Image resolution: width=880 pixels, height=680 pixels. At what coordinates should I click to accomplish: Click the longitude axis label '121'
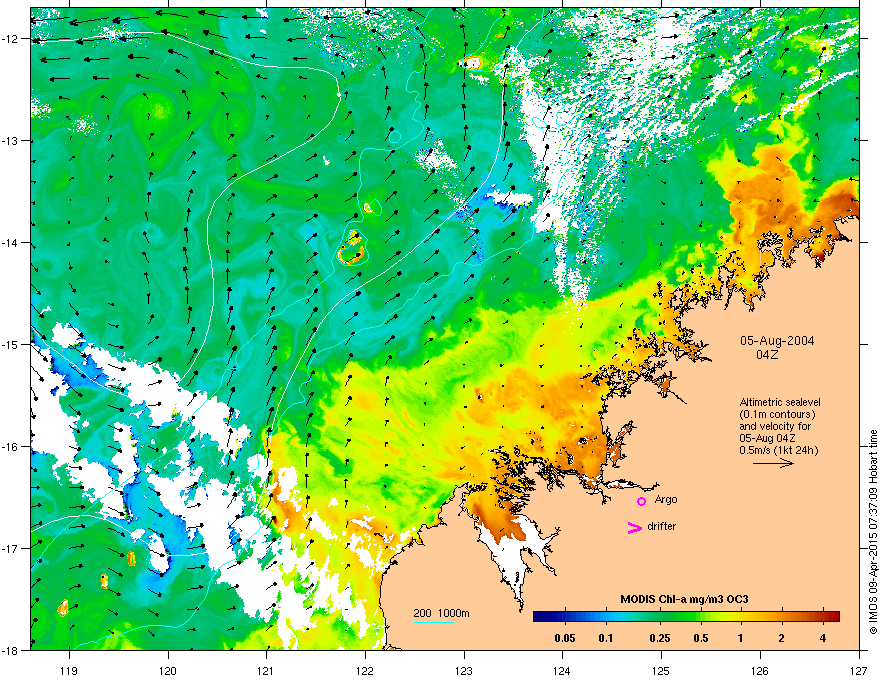[266, 670]
